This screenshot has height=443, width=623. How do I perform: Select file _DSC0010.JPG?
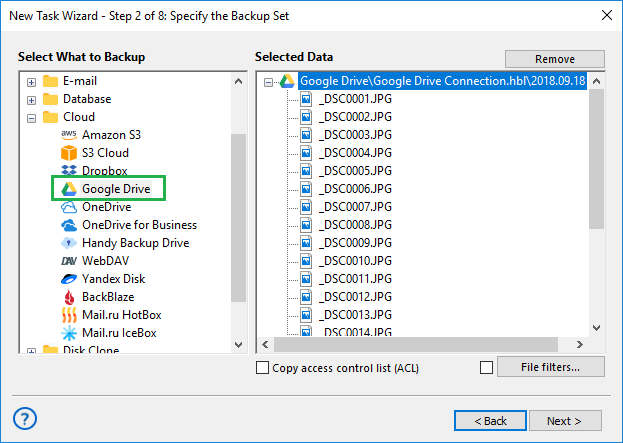(x=355, y=261)
